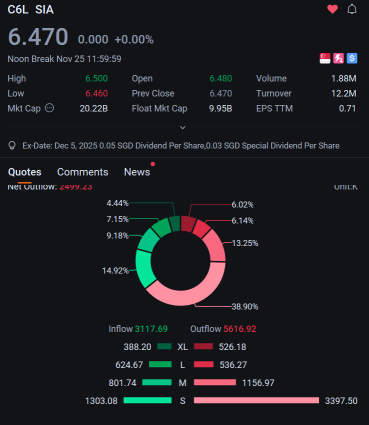Open the News tab
The image size is (369, 425).
[x=137, y=172]
